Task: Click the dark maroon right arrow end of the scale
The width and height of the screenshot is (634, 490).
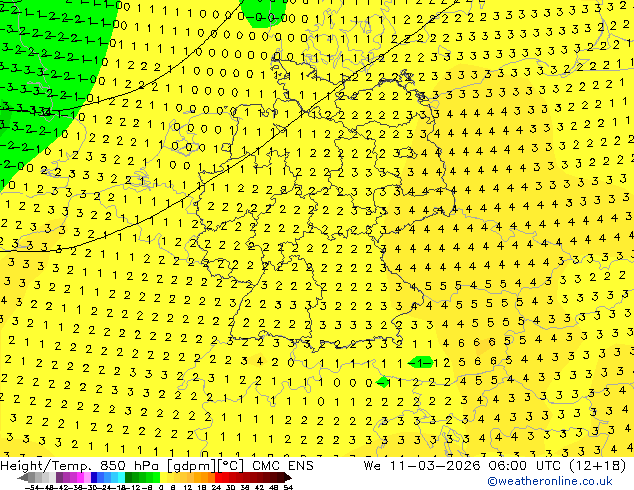Action: [x=288, y=477]
